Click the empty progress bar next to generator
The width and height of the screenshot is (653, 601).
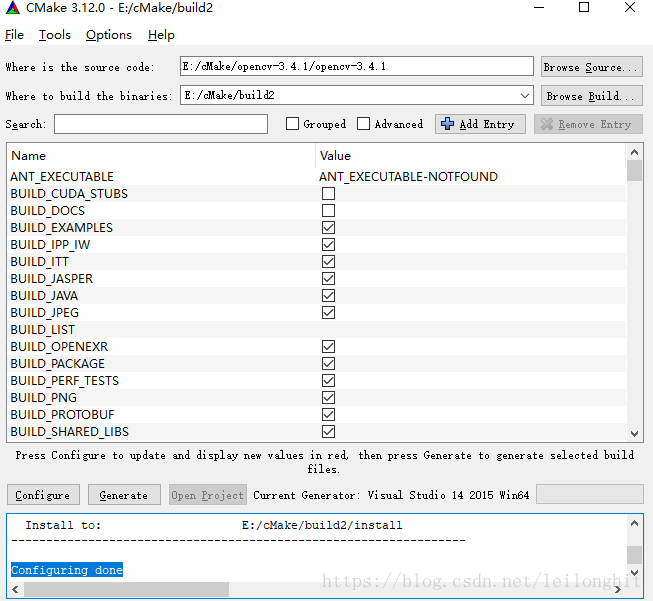tap(589, 494)
